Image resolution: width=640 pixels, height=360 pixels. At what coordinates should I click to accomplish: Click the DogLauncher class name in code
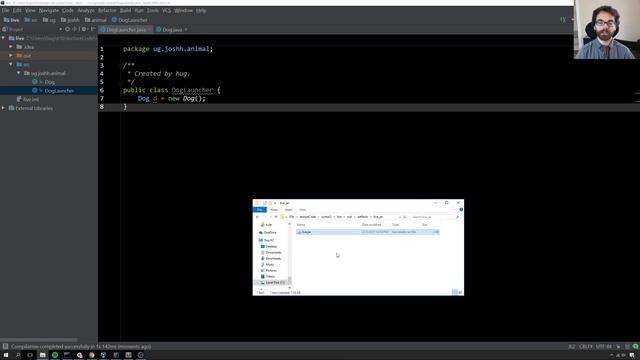[192, 90]
